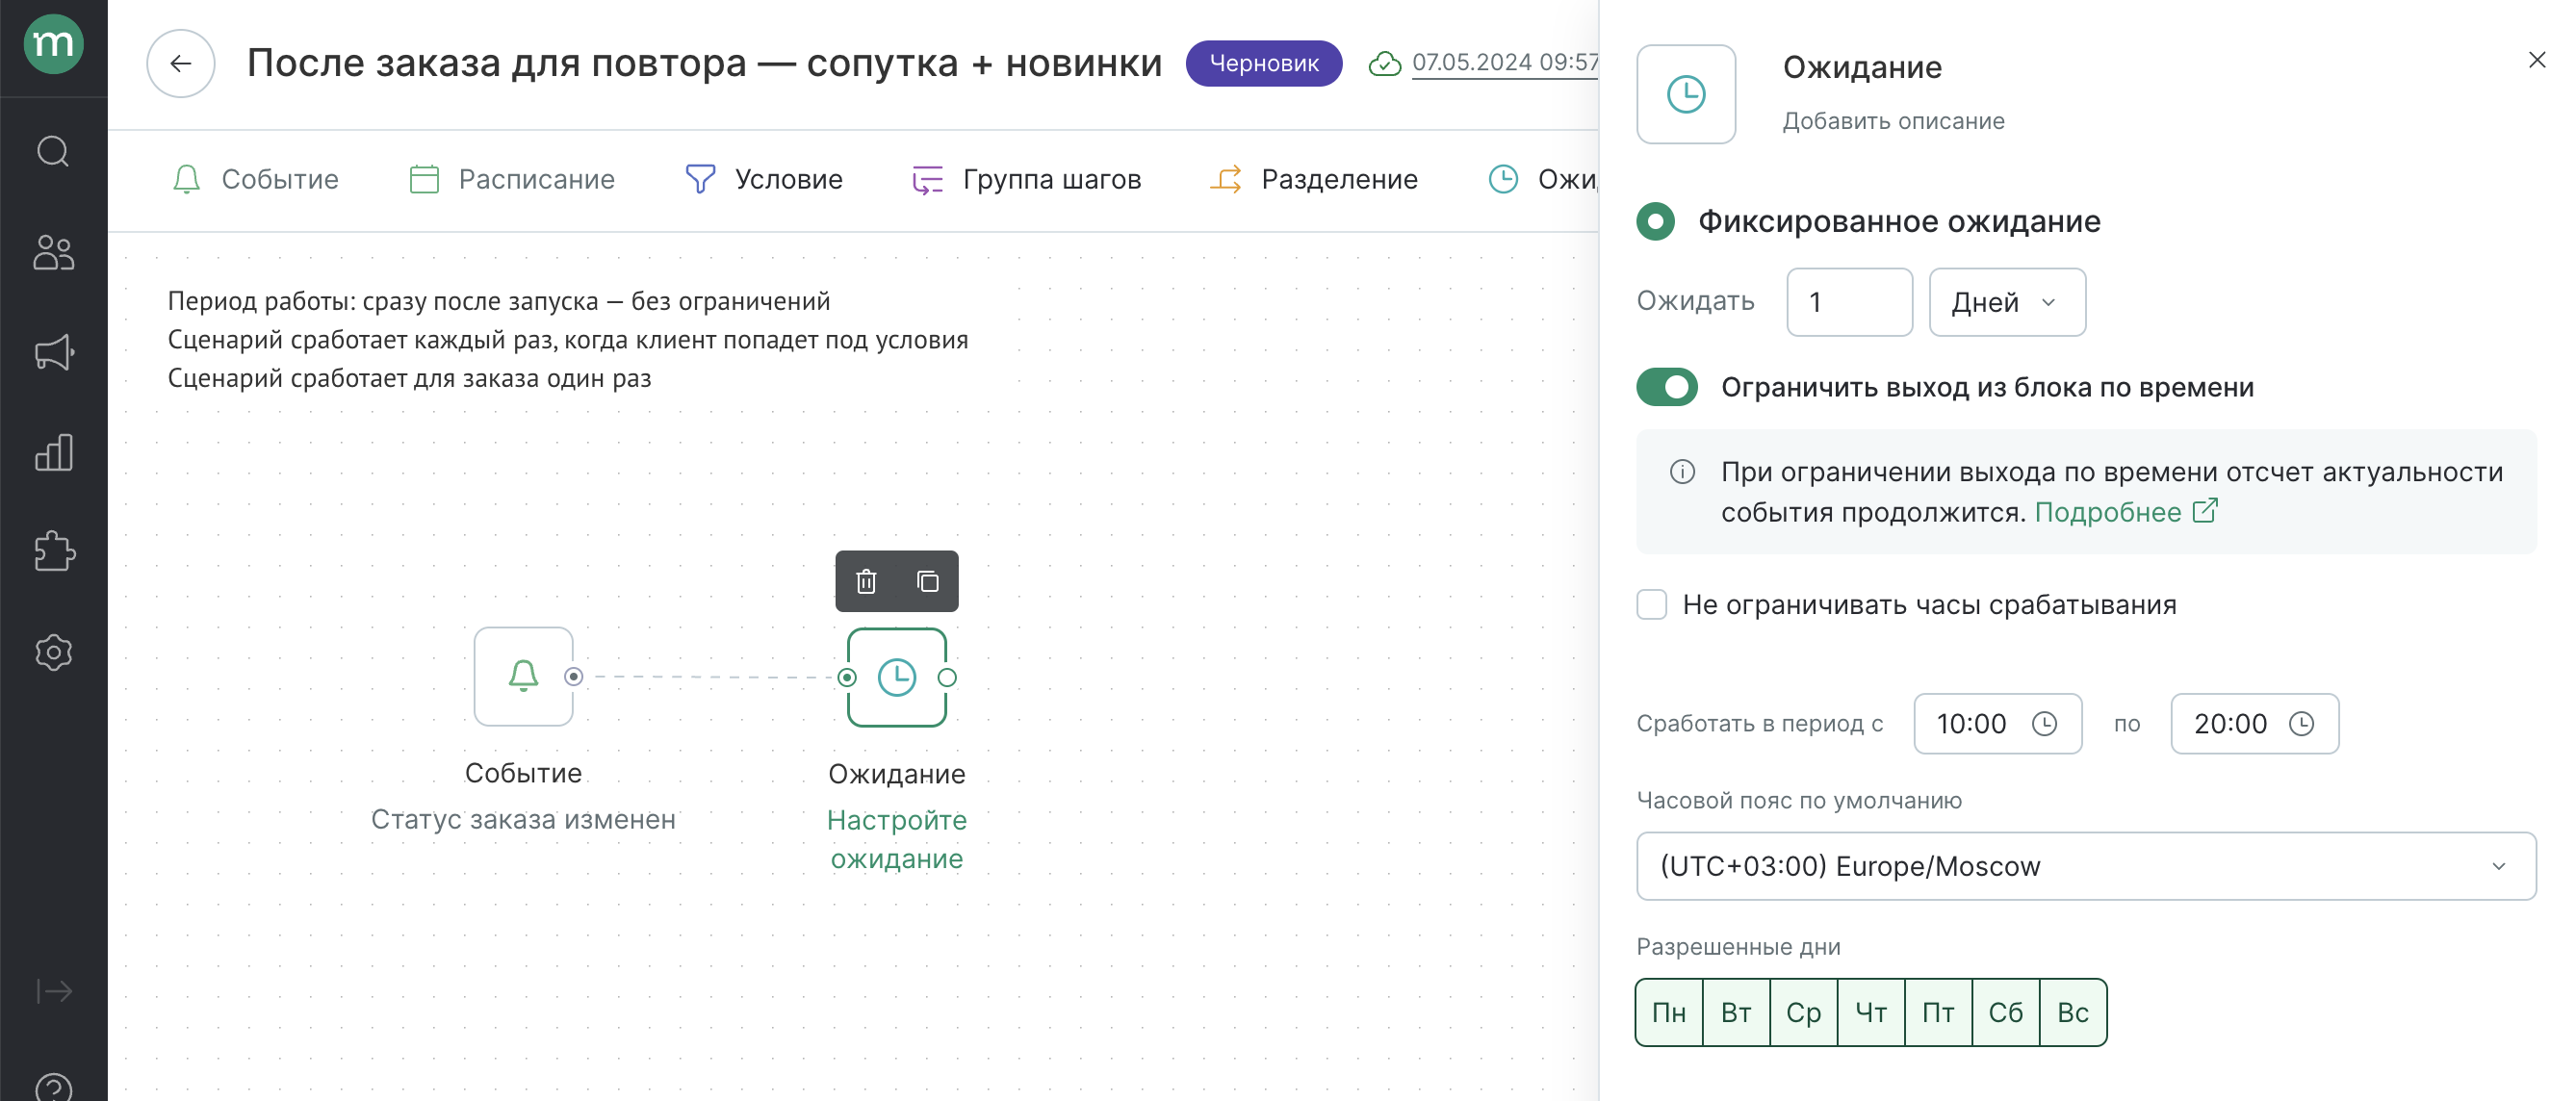The width and height of the screenshot is (2576, 1101).
Task: Toggle Ср allowed day
Action: [x=1803, y=1012]
